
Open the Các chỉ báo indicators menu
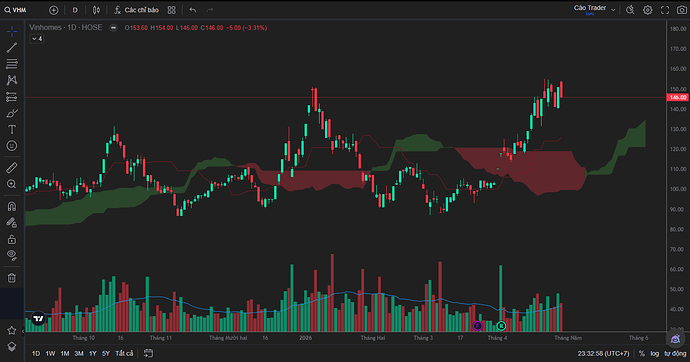[136, 10]
